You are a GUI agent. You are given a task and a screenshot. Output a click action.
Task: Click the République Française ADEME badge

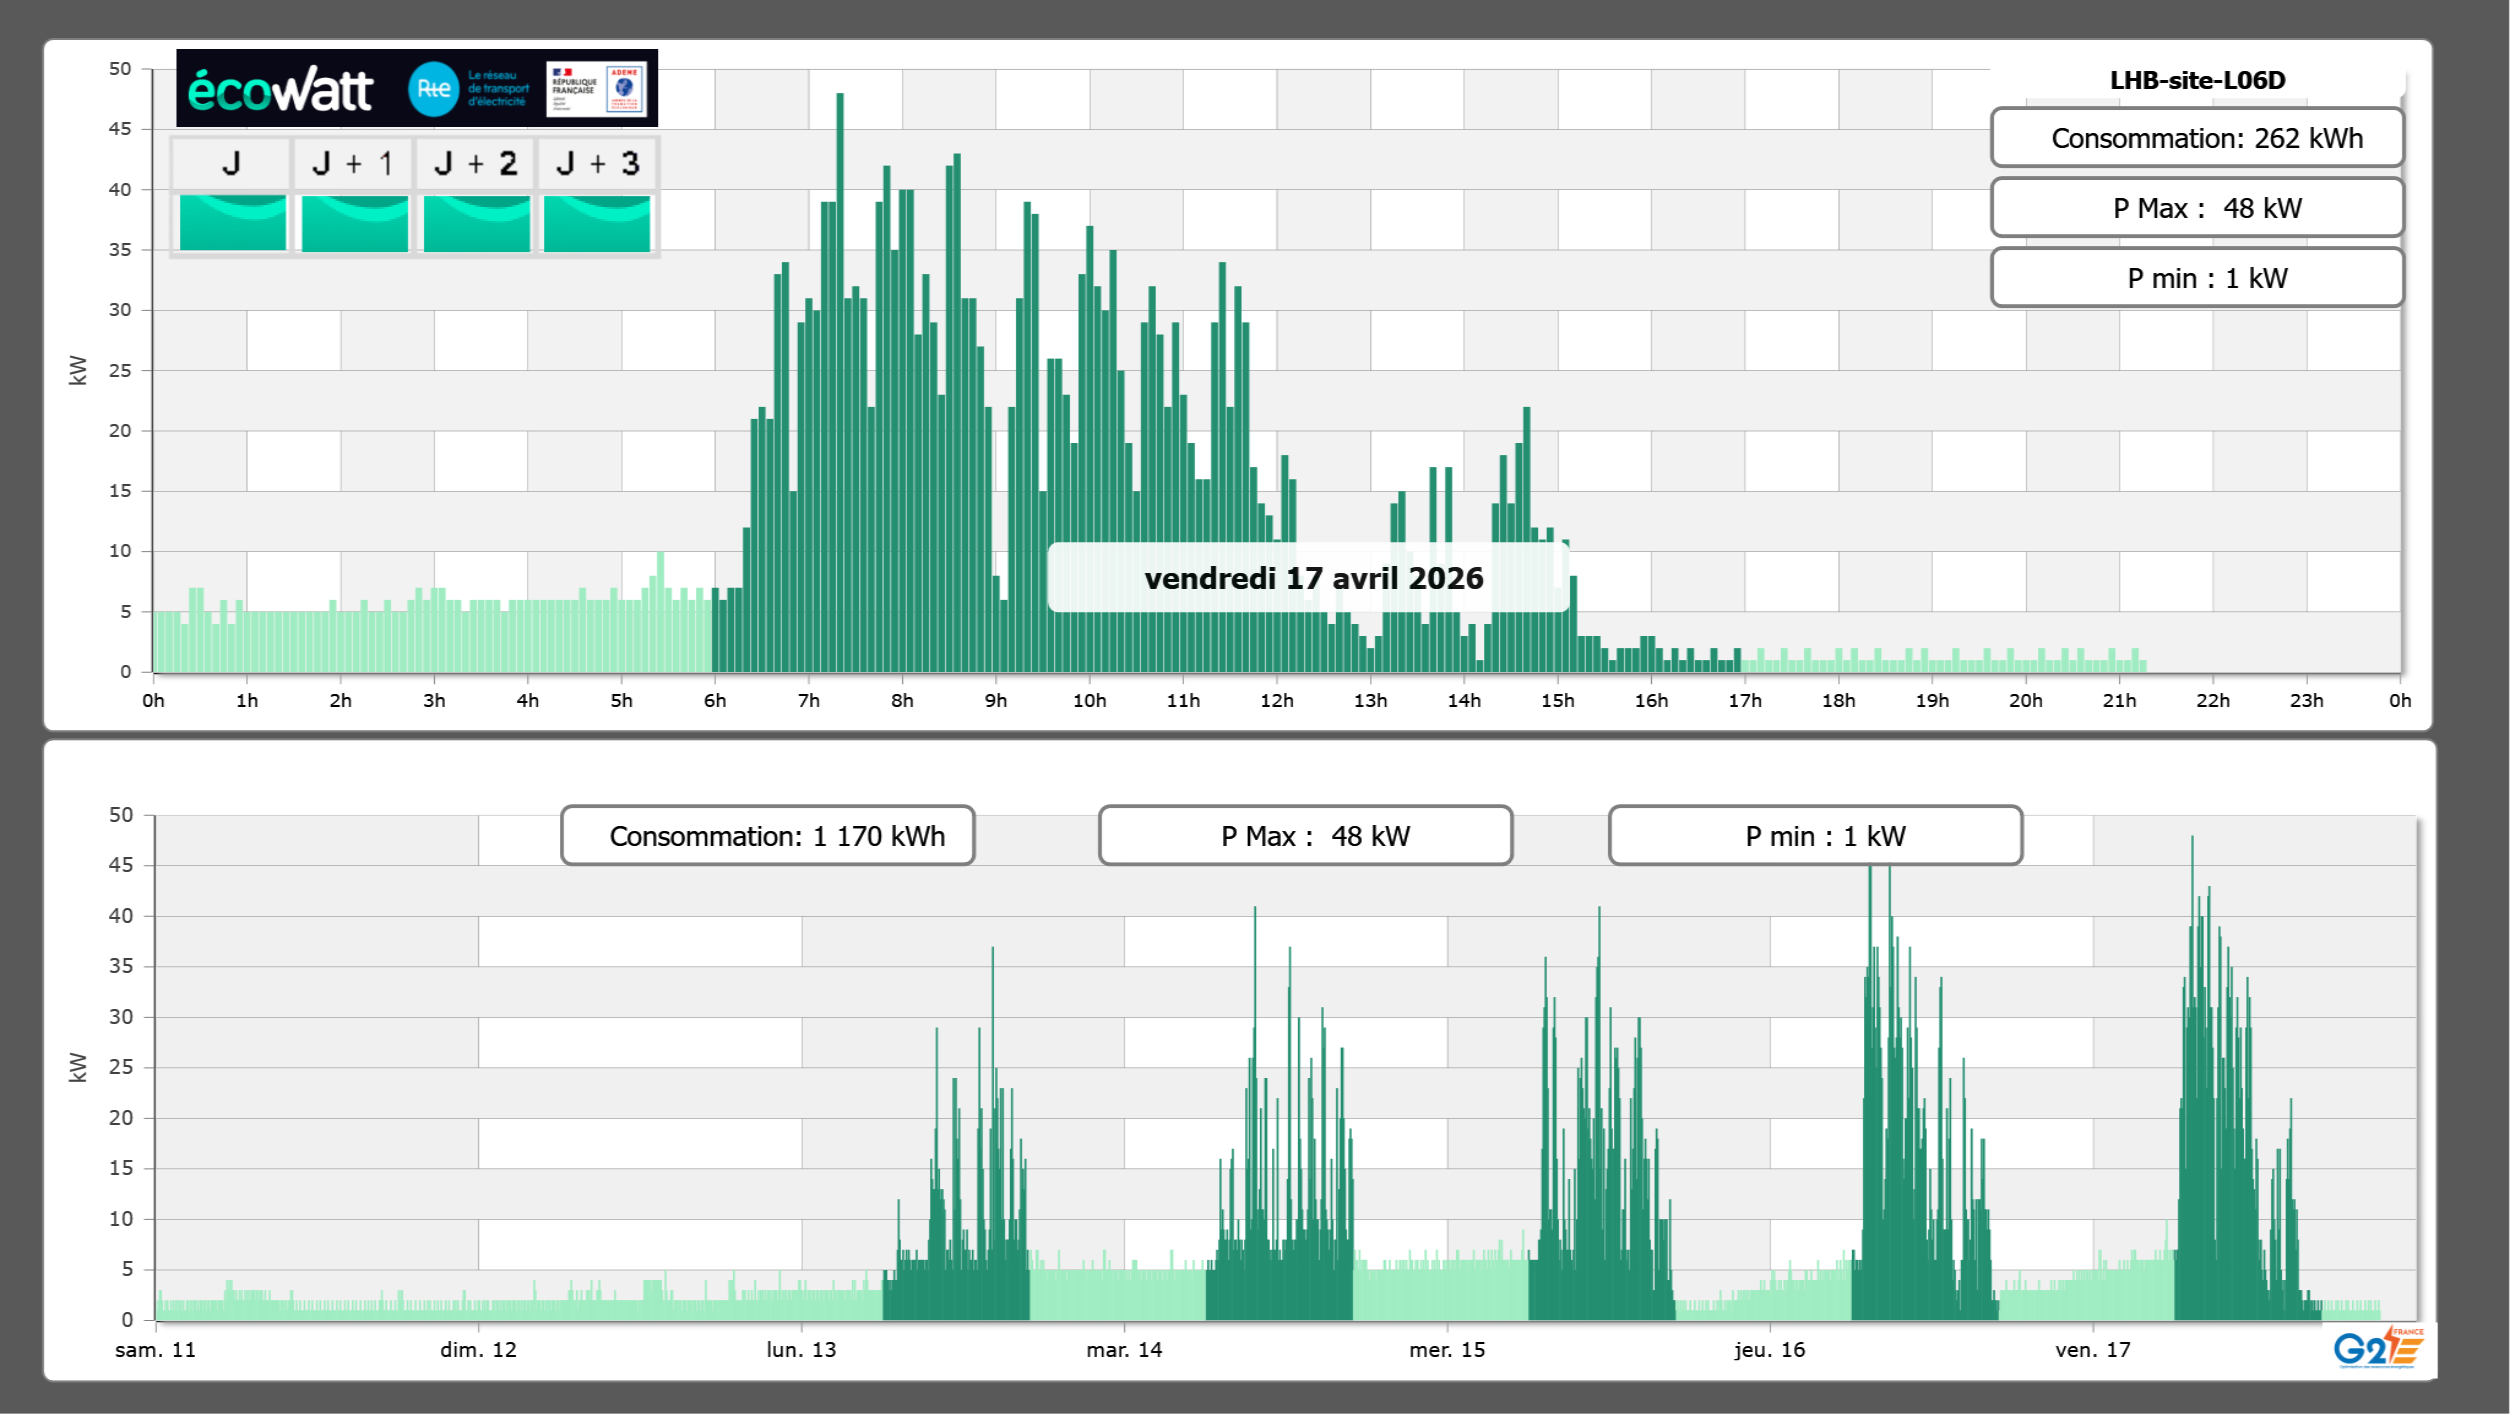pyautogui.click(x=597, y=89)
